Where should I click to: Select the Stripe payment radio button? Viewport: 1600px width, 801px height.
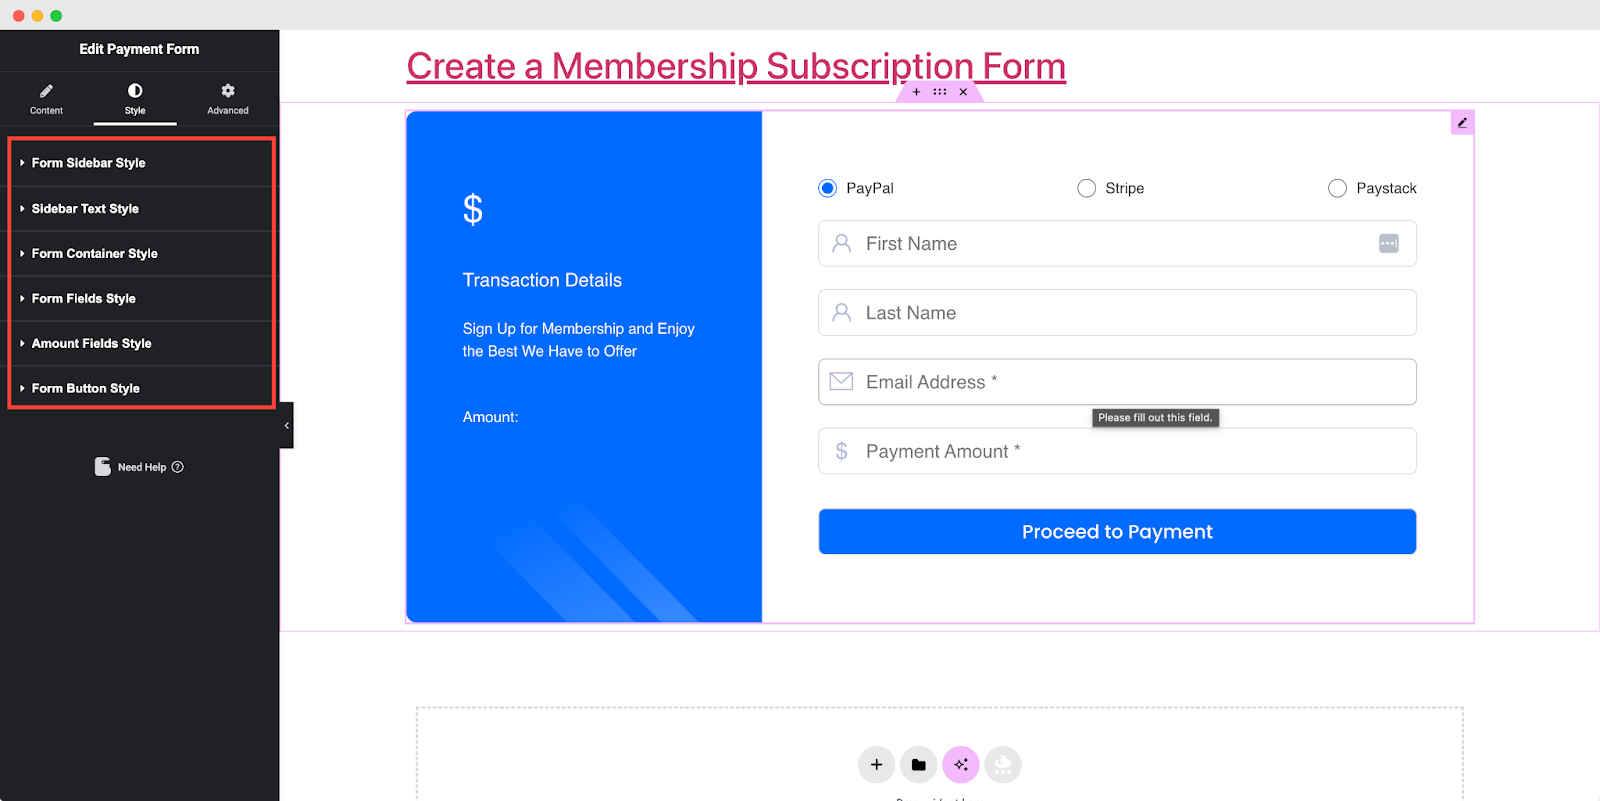(x=1085, y=187)
